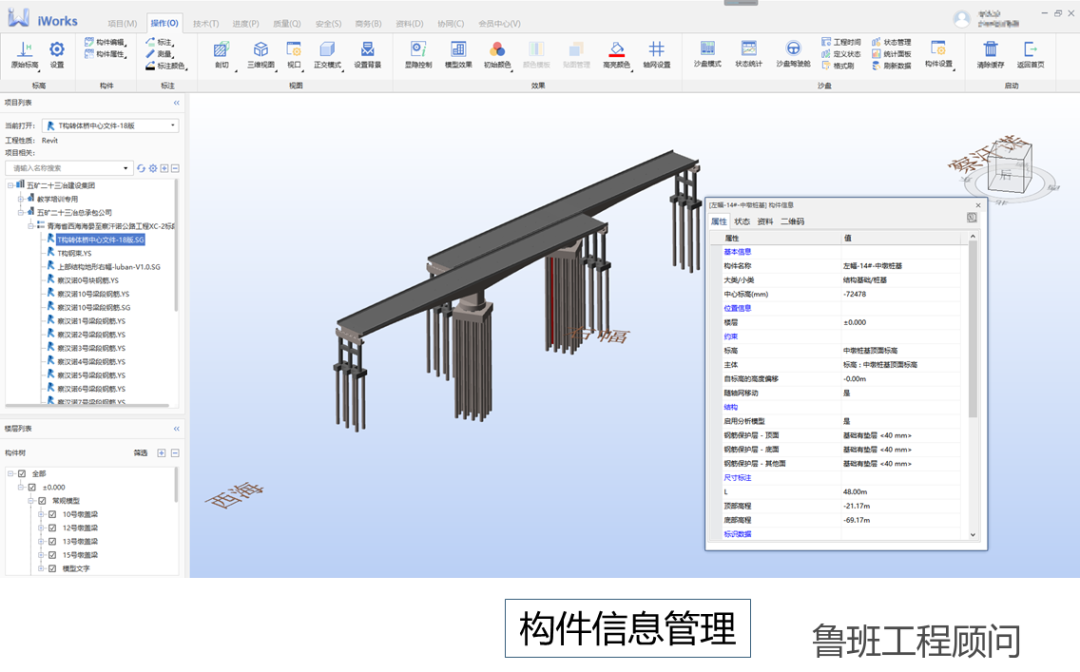Viewport: 1080px width, 672px height.
Task: Toggle the 13号衡盖梁 checkbox
Action: tap(52, 542)
